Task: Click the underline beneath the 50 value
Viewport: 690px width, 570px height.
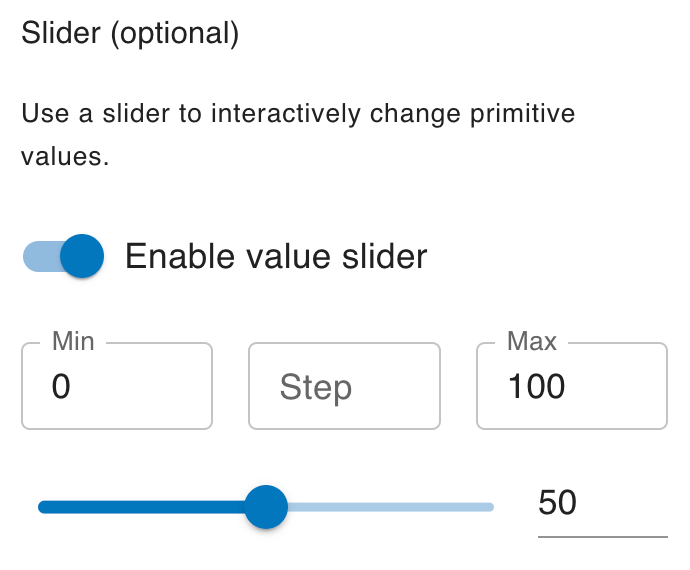Action: 602,537
